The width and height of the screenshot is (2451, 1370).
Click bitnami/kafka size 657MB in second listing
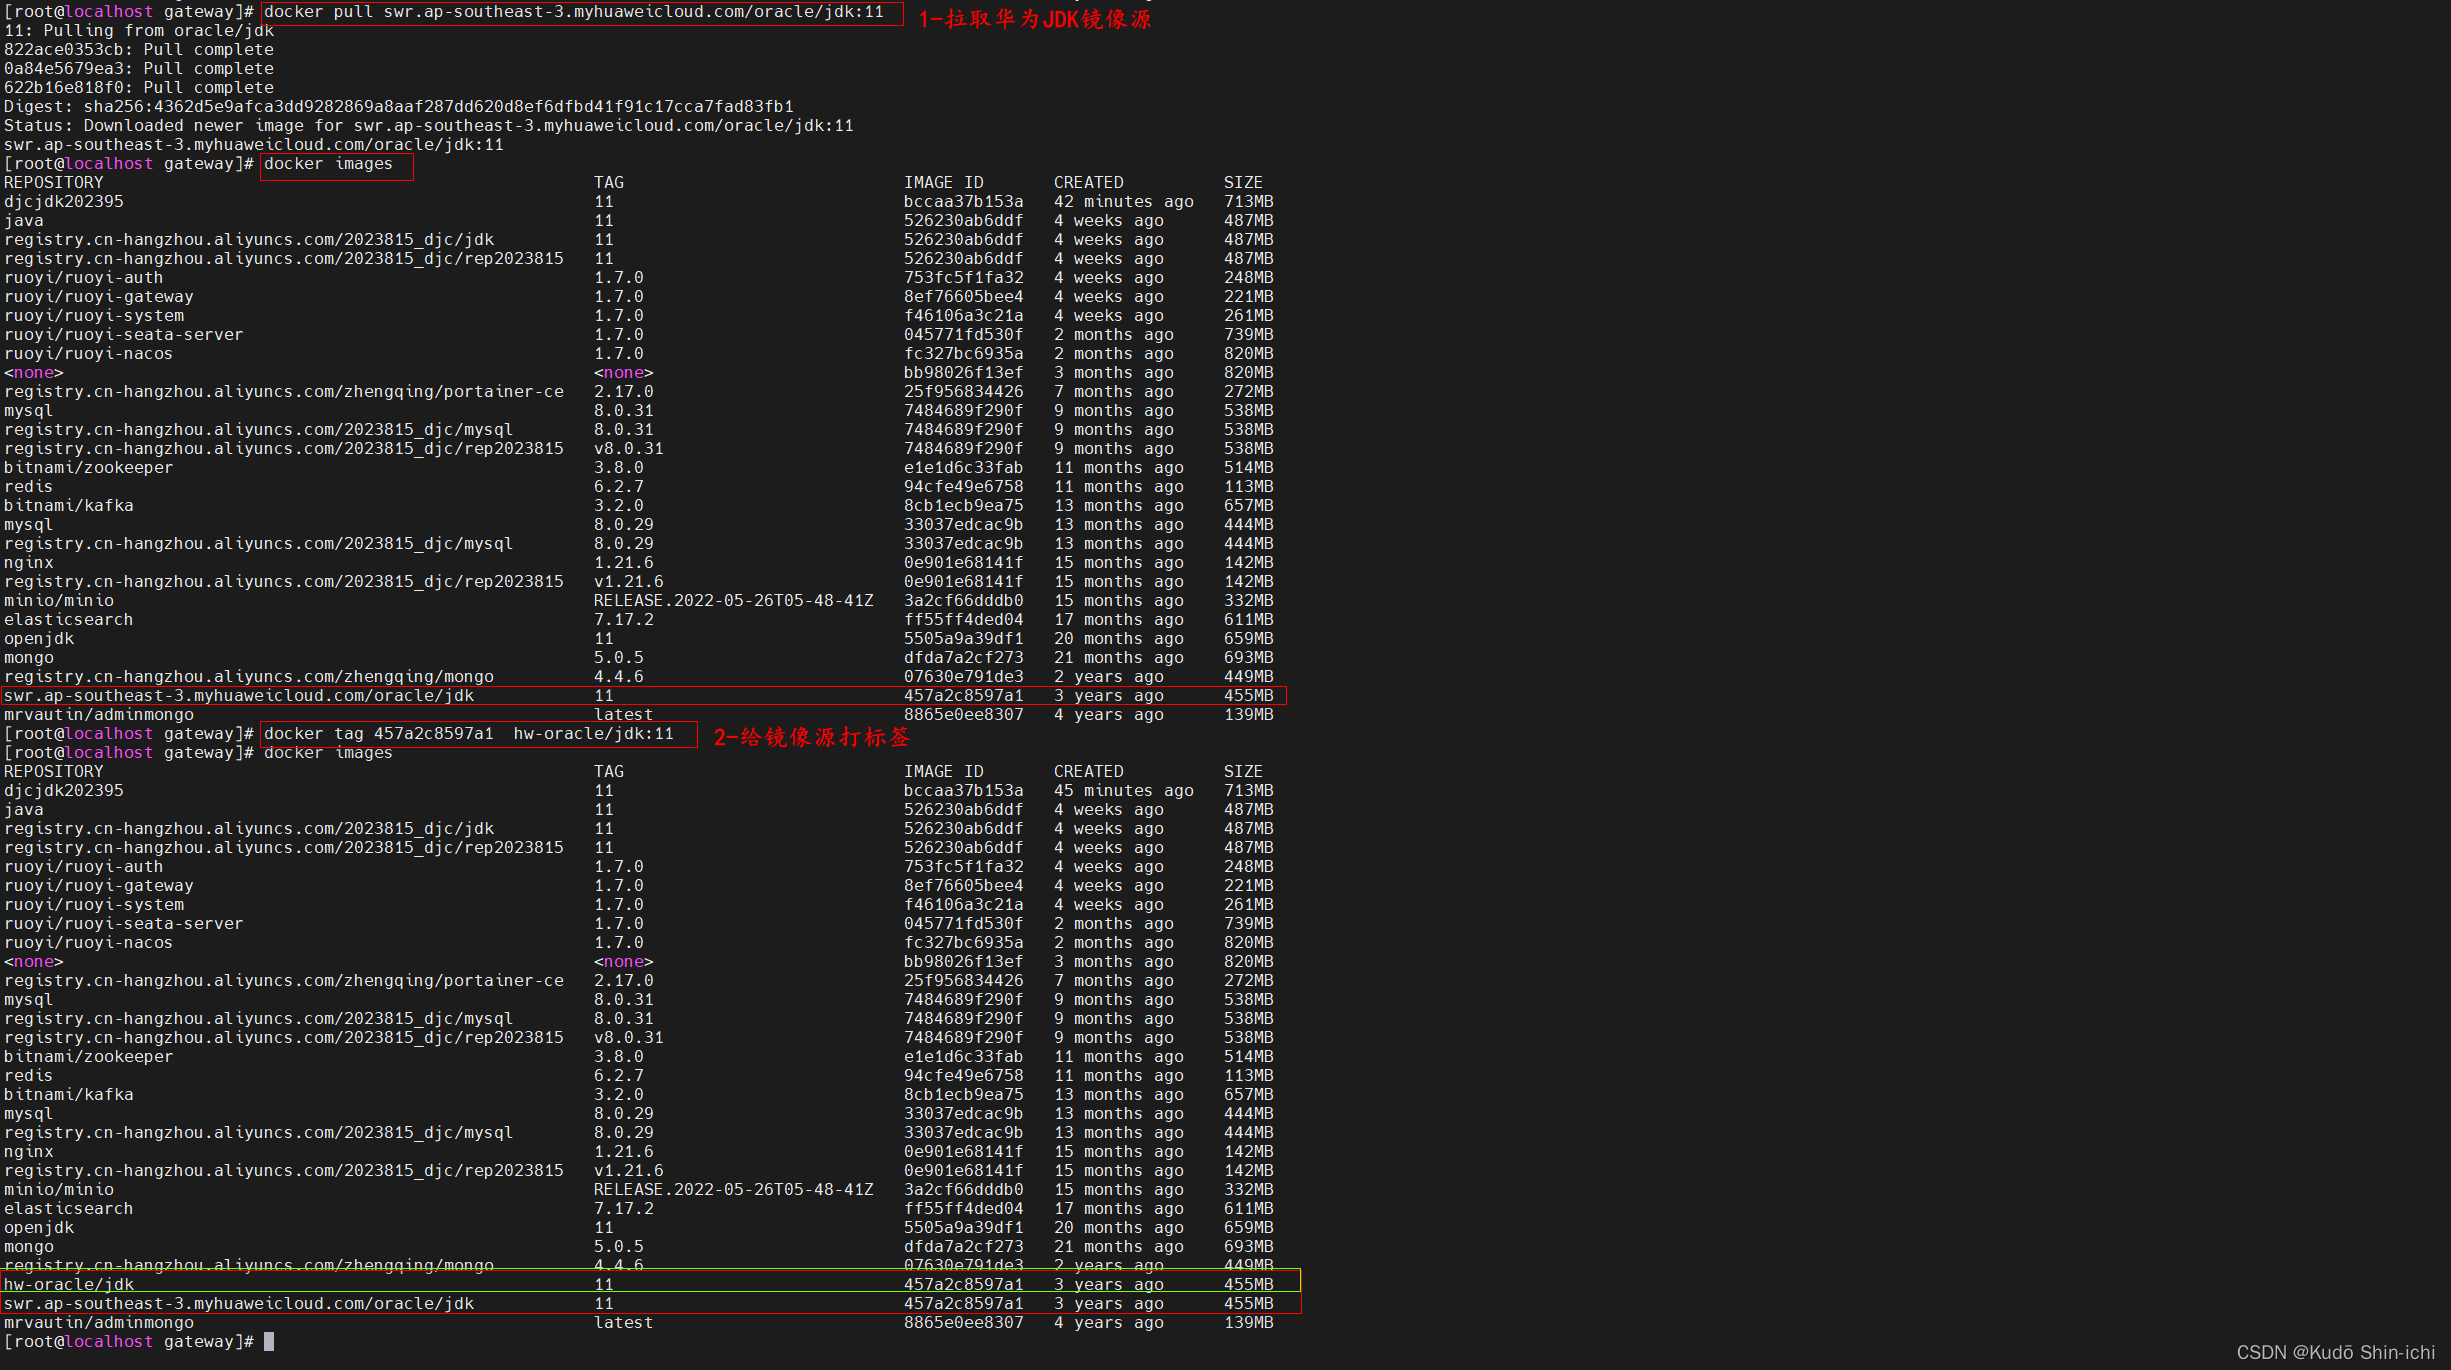(1249, 1095)
